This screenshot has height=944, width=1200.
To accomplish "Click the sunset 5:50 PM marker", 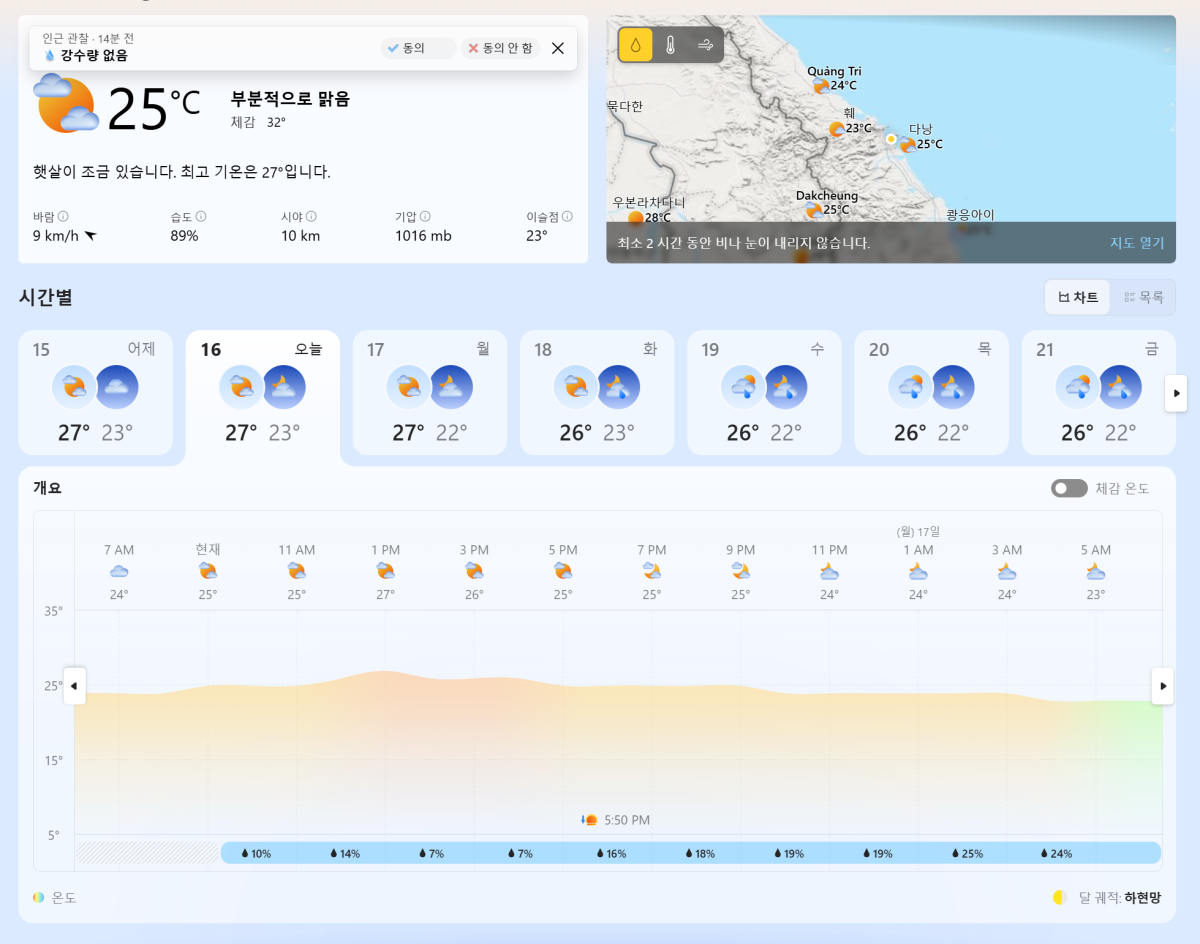I will point(615,820).
